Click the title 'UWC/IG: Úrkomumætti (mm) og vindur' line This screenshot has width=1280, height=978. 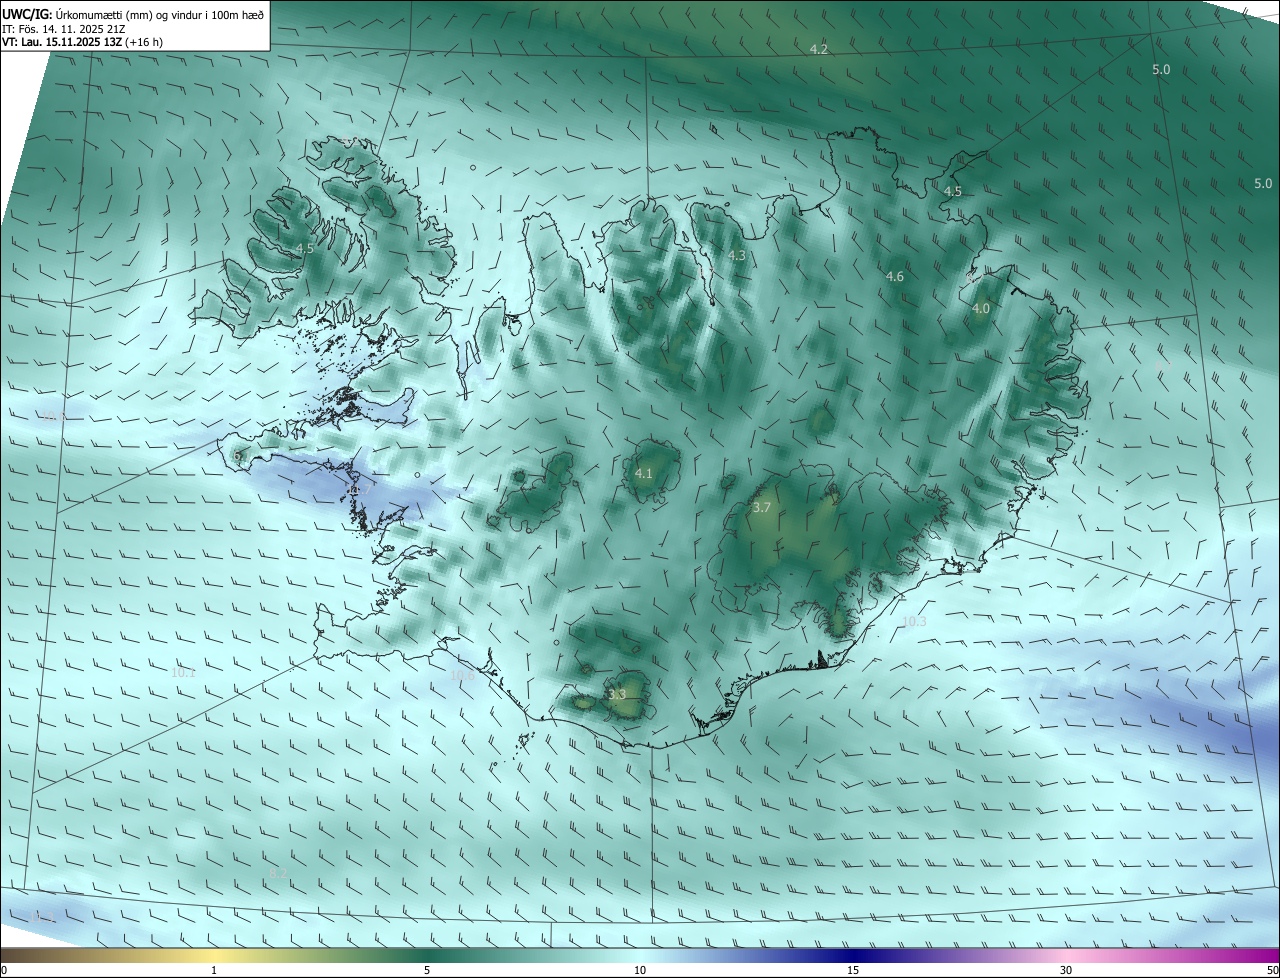pos(133,14)
